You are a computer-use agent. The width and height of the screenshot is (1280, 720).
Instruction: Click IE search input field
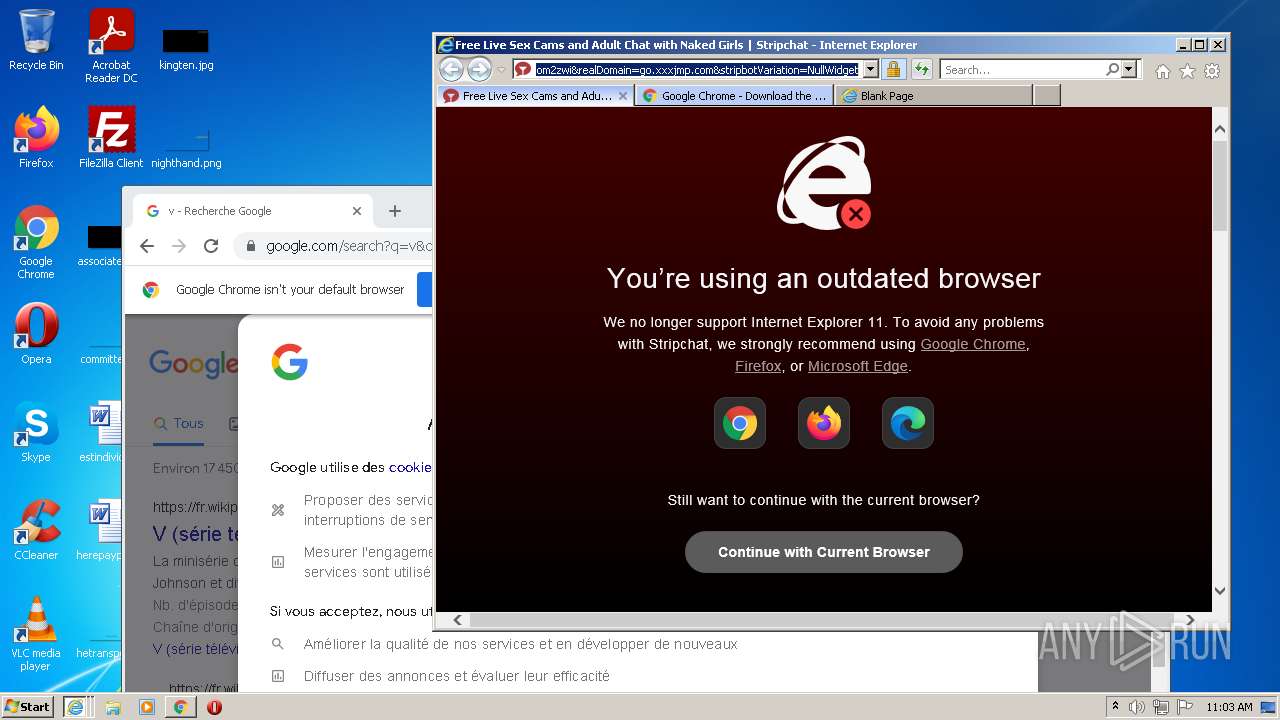(1022, 69)
